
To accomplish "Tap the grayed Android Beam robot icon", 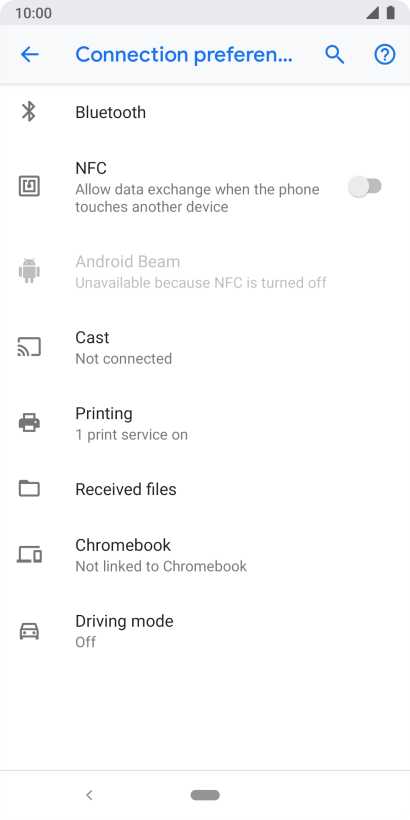I will 29,271.
